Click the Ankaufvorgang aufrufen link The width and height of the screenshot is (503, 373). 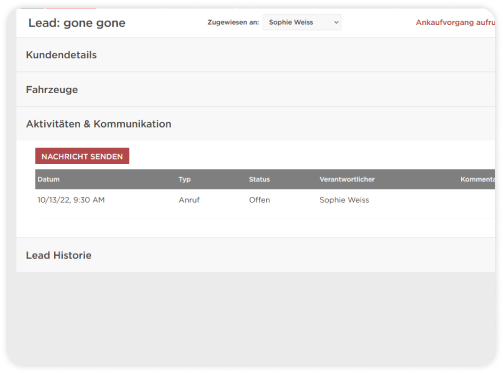(455, 22)
